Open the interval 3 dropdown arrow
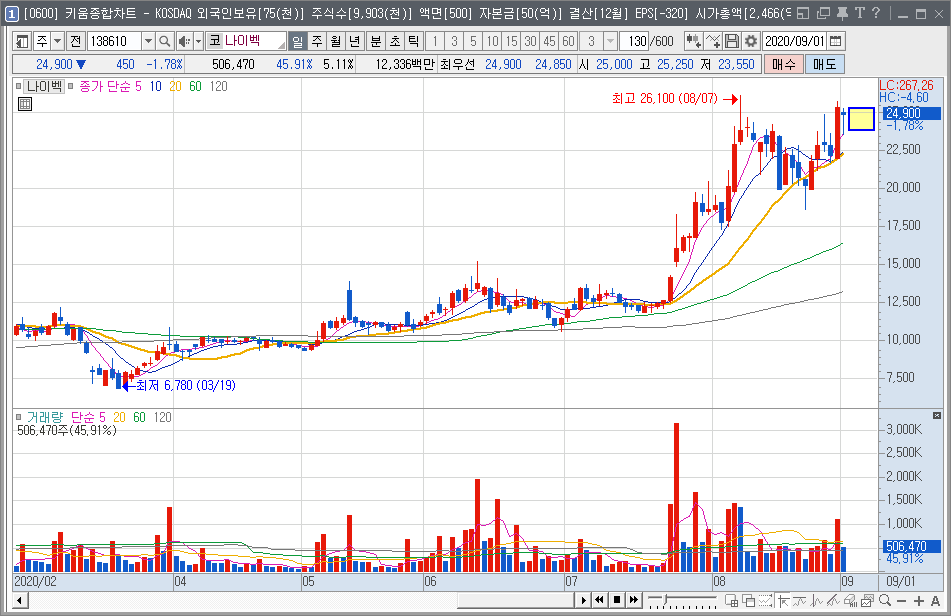The height and width of the screenshot is (616, 951). click(610, 41)
